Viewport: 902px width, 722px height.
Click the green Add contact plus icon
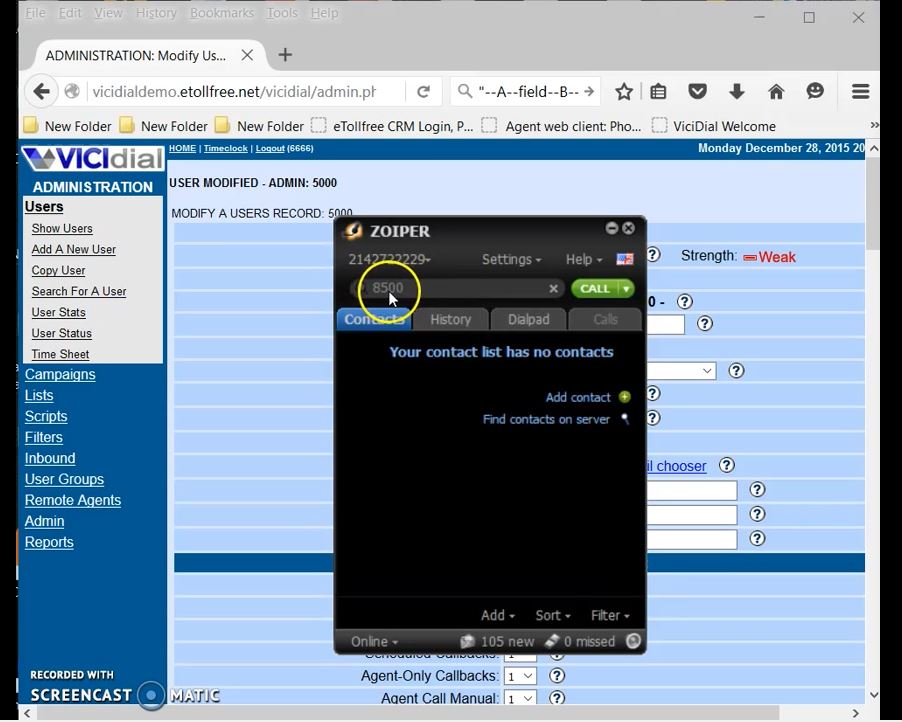click(625, 397)
